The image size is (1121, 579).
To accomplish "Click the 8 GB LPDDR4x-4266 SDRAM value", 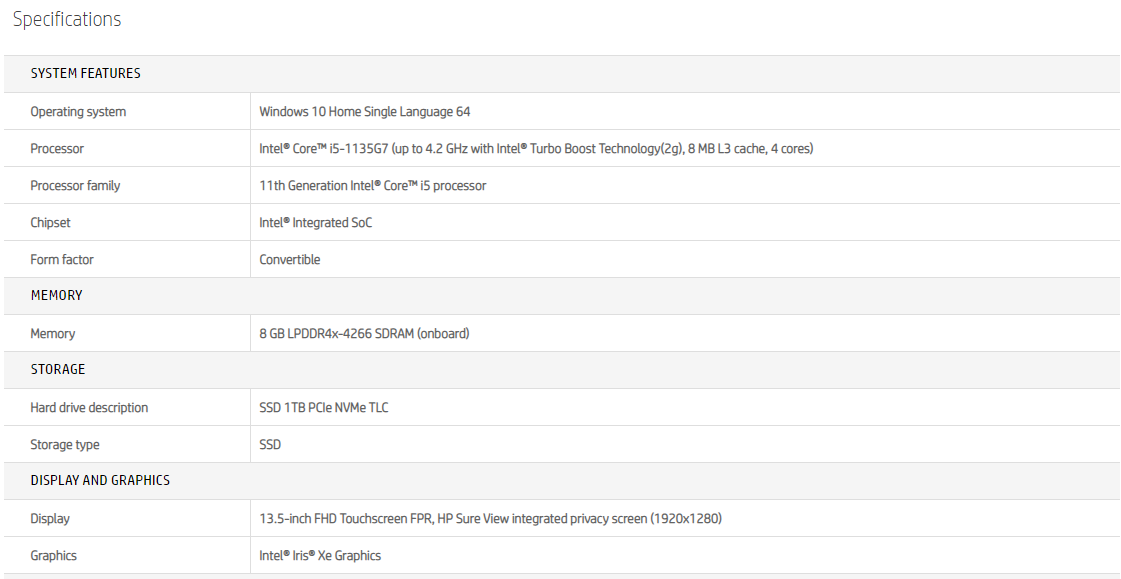I will 364,334.
